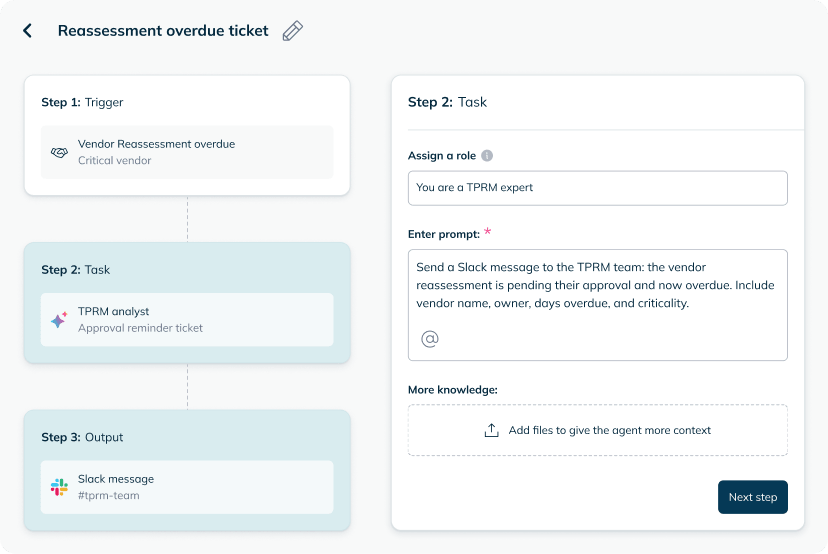Click the sparkle AI analyst icon
828x554 pixels.
(x=59, y=320)
